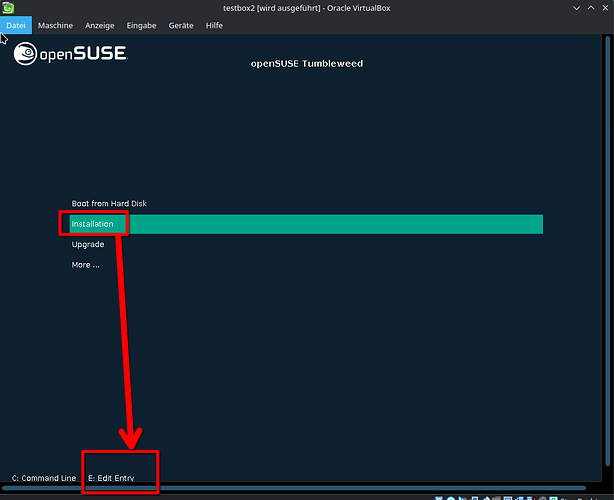
Task: Expand the More ... boot submenu
Action: pyautogui.click(x=86, y=265)
